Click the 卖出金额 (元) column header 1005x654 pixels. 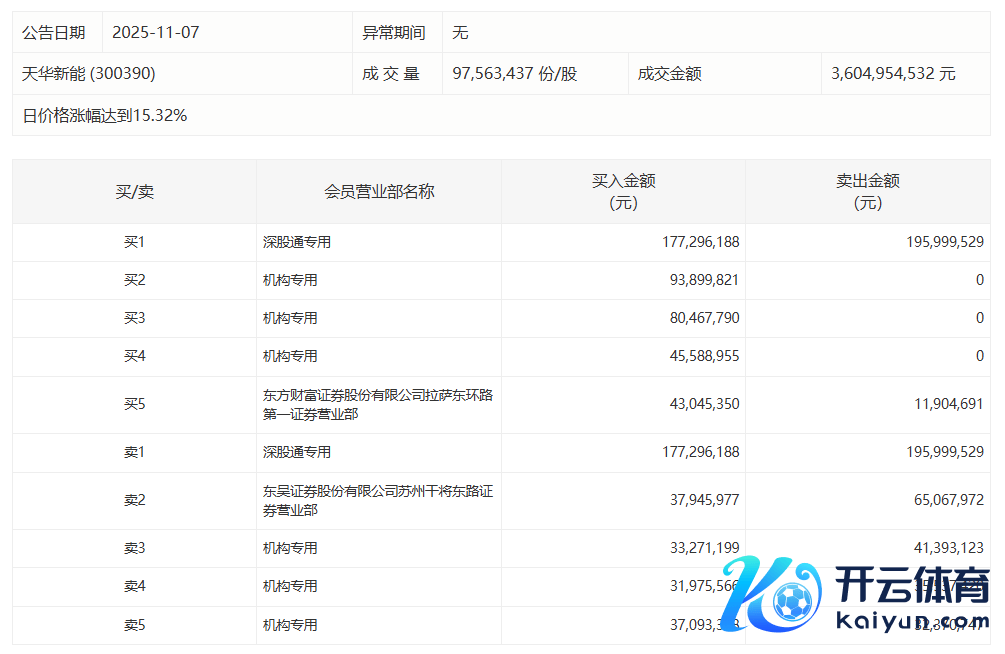click(x=867, y=192)
